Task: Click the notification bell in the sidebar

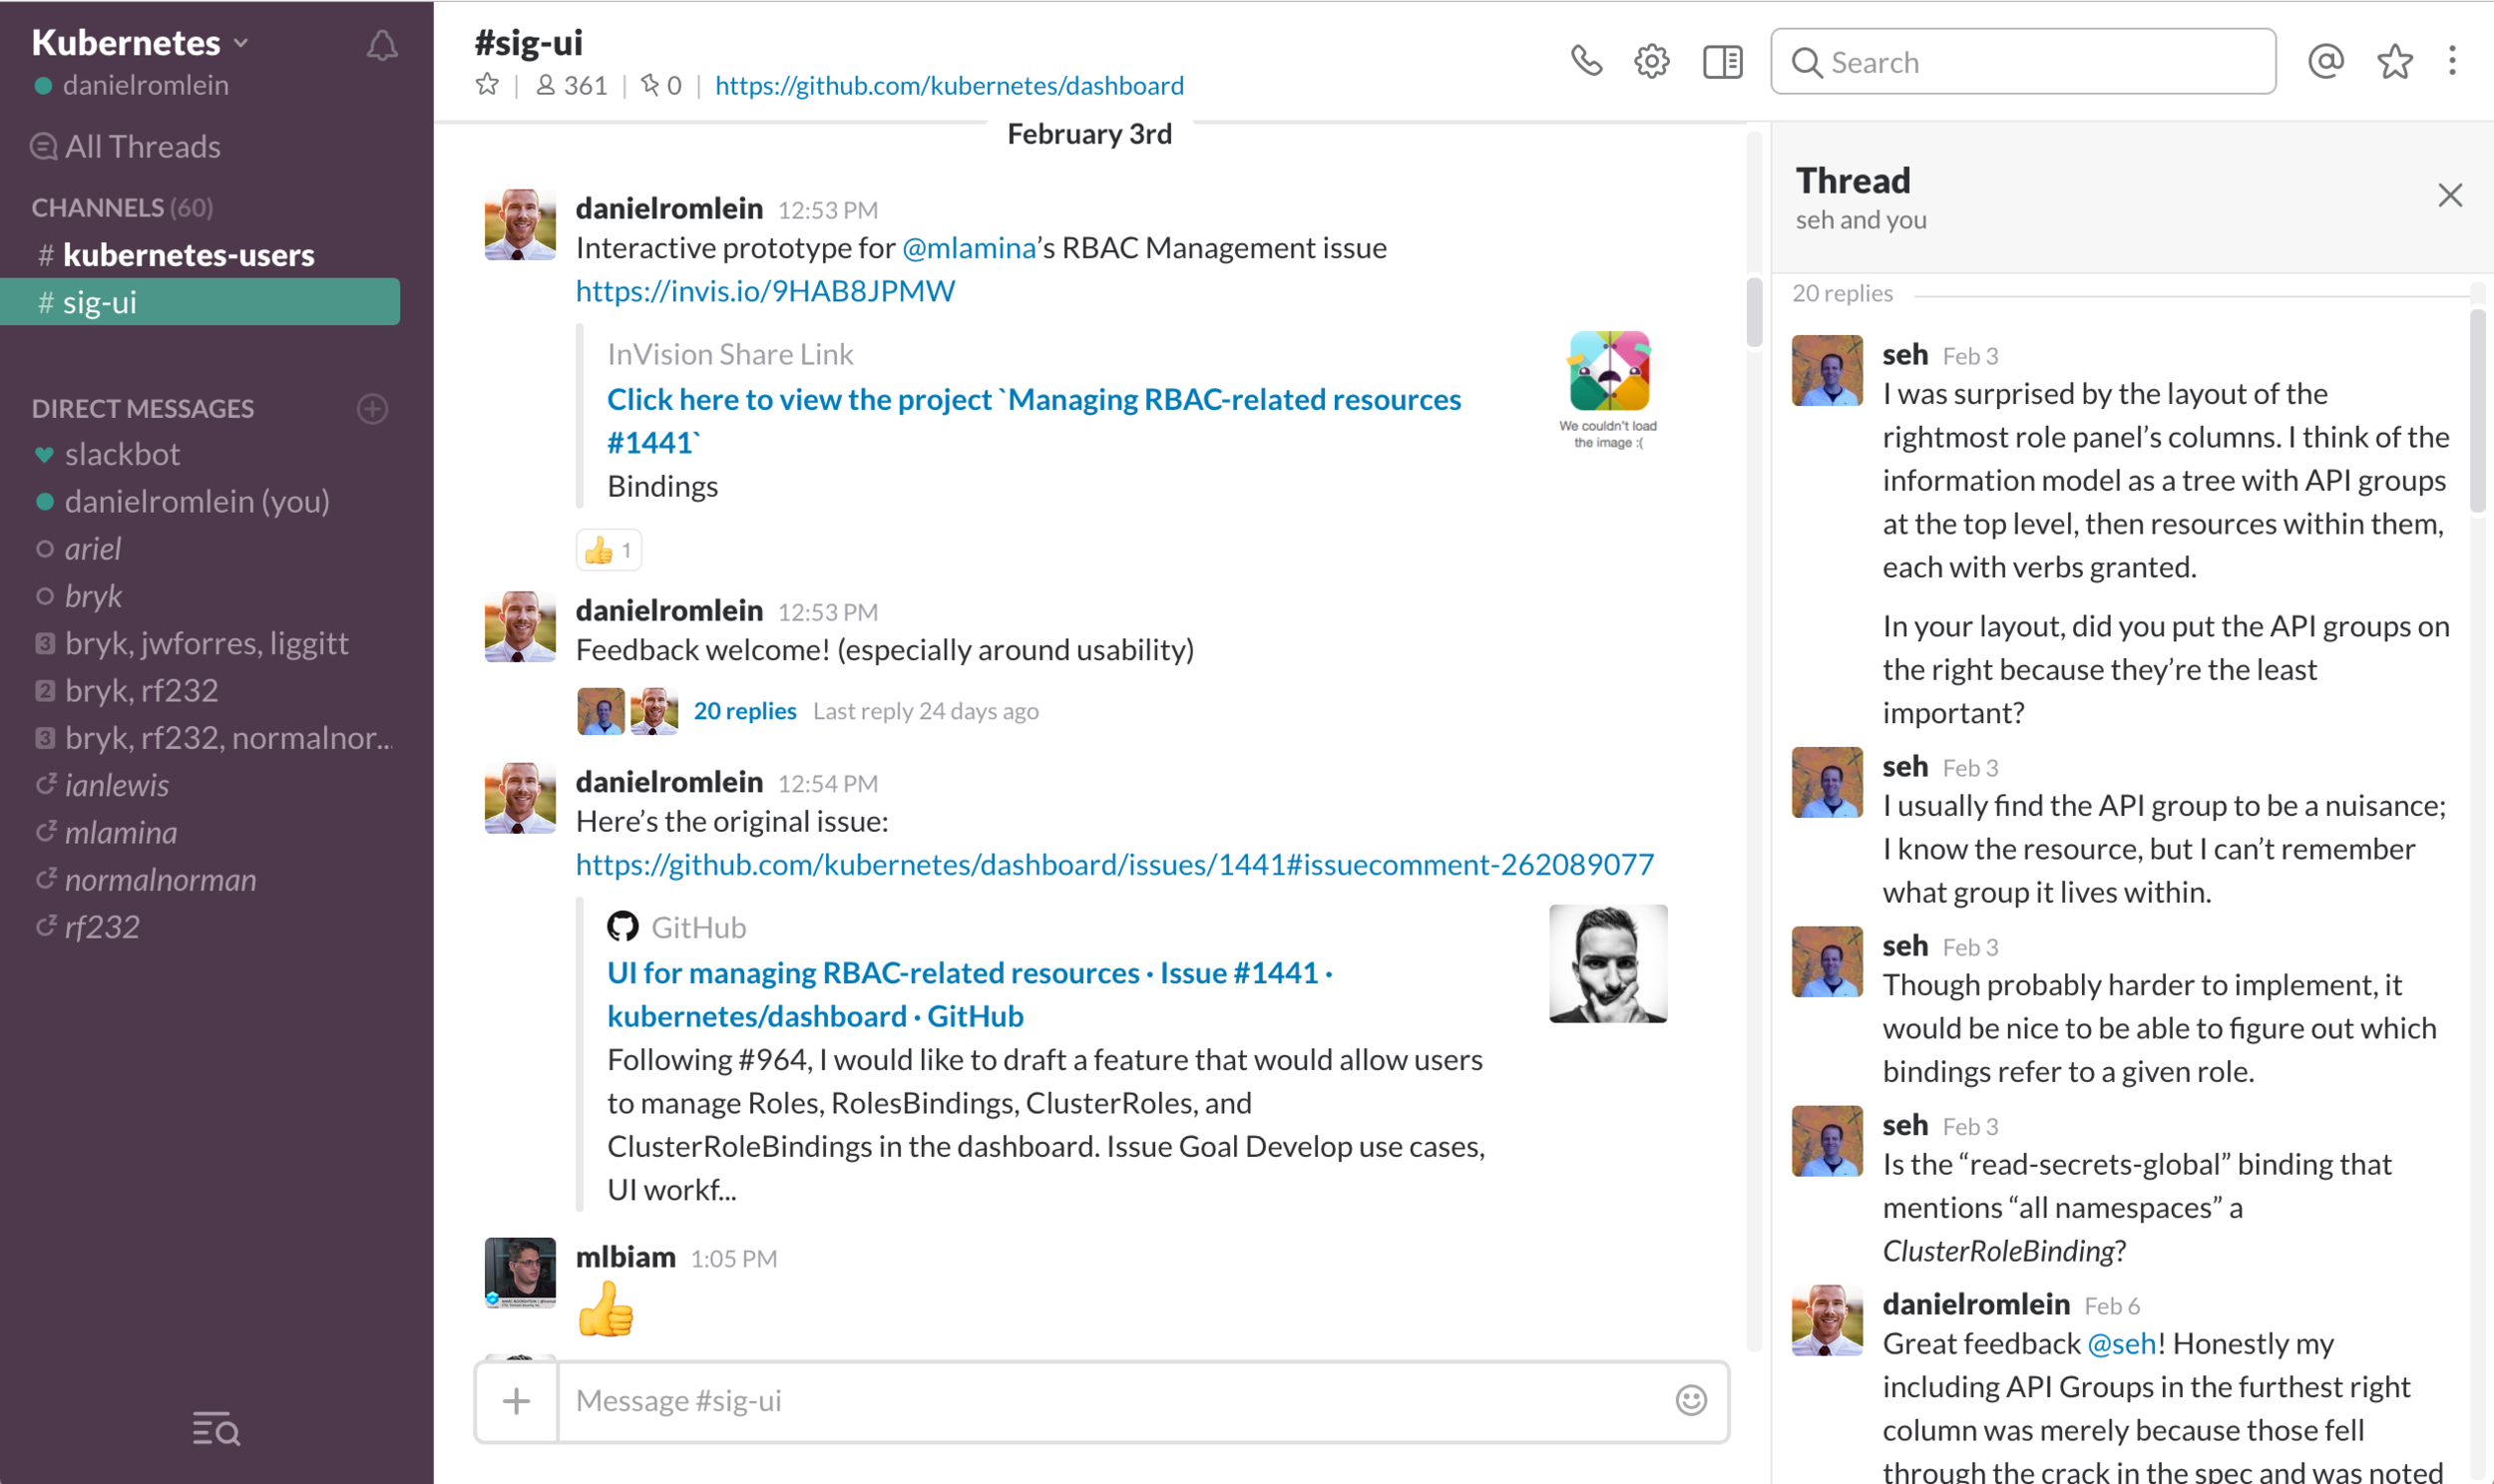Action: [382, 44]
